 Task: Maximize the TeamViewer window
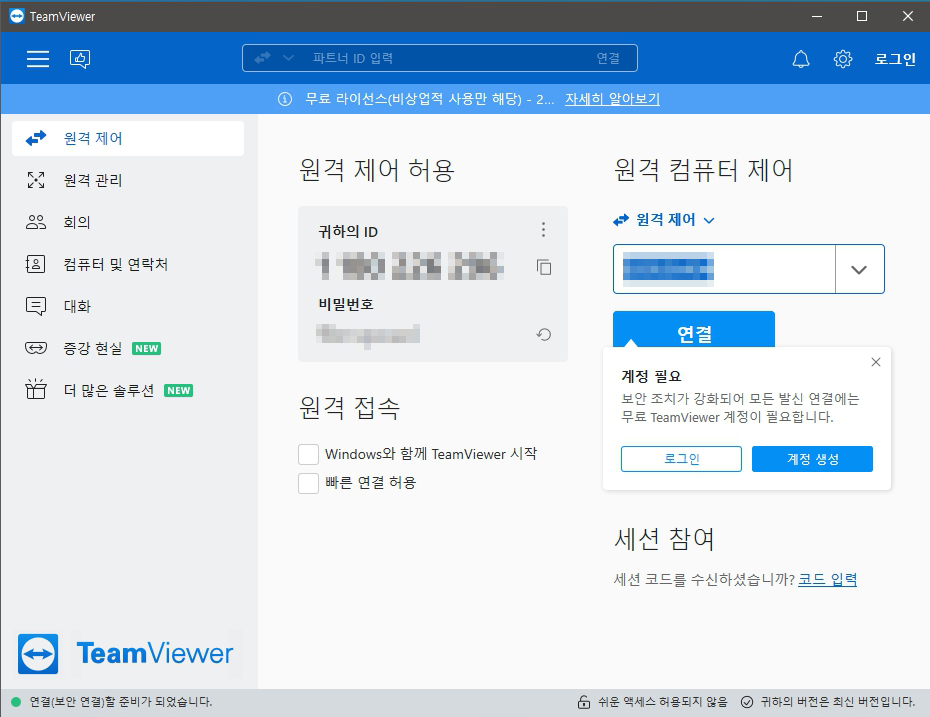click(862, 16)
